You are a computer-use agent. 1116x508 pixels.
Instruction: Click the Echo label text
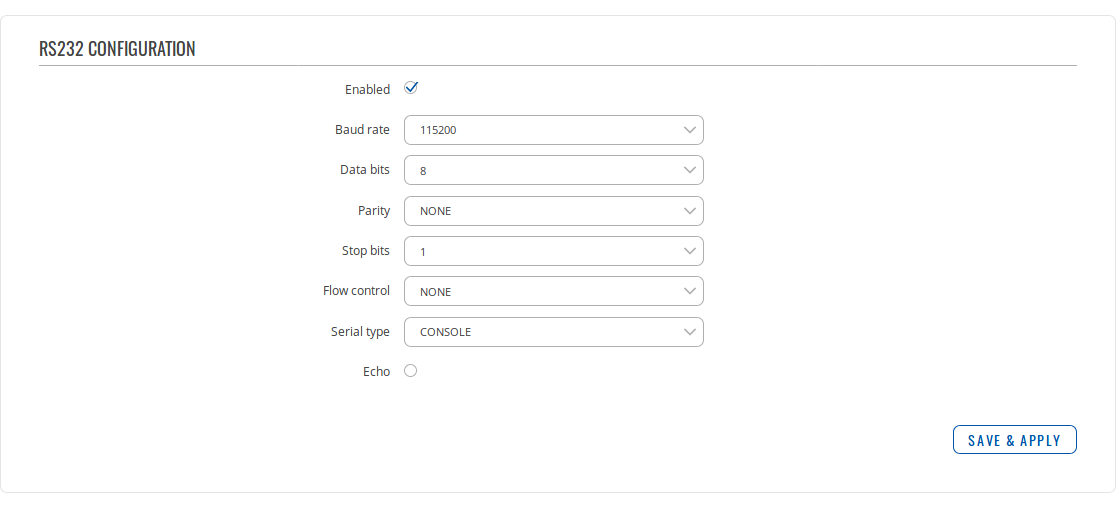click(x=376, y=372)
